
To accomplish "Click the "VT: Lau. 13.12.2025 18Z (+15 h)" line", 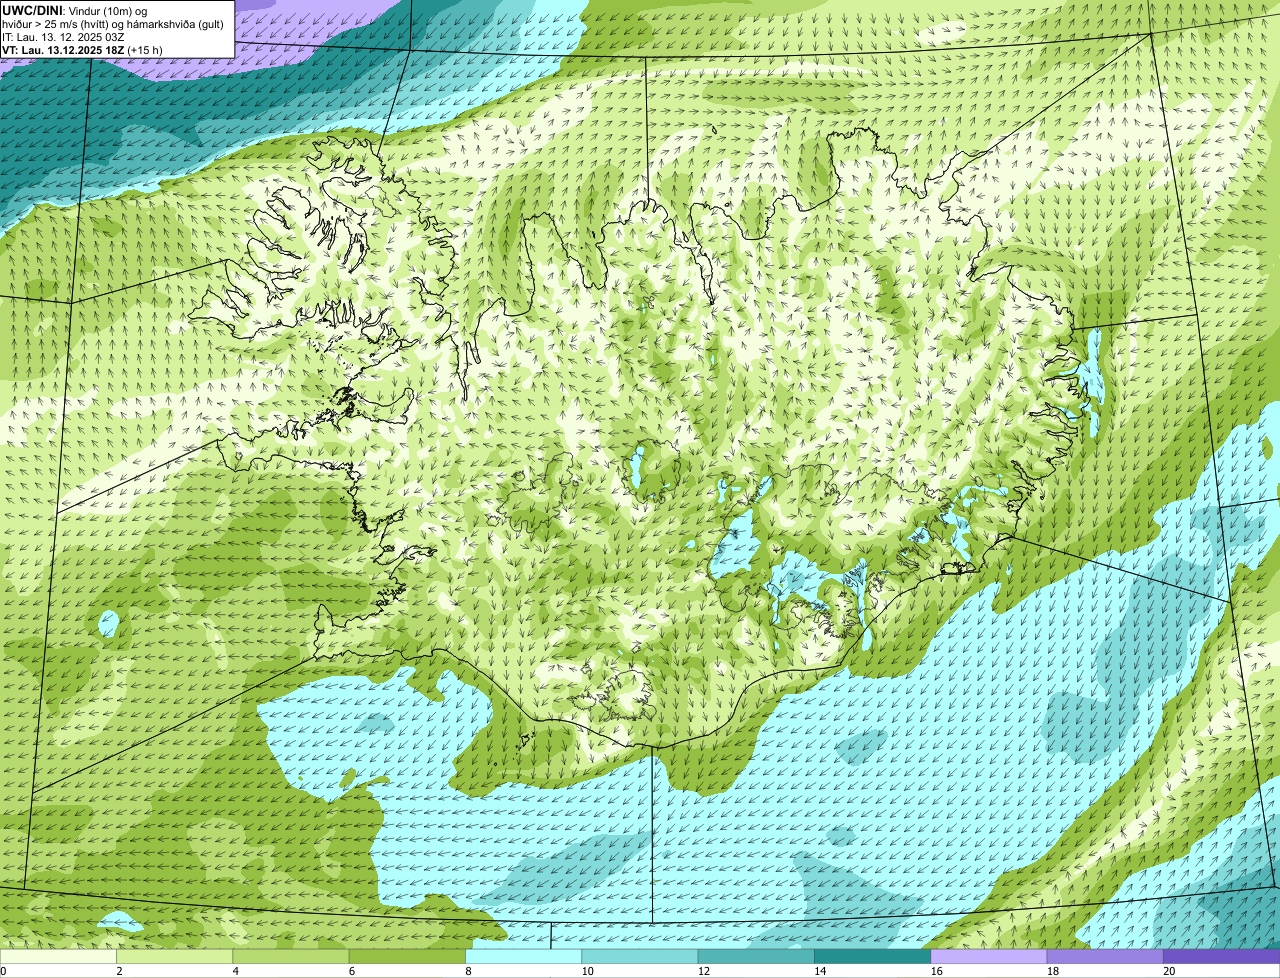I will (82, 50).
